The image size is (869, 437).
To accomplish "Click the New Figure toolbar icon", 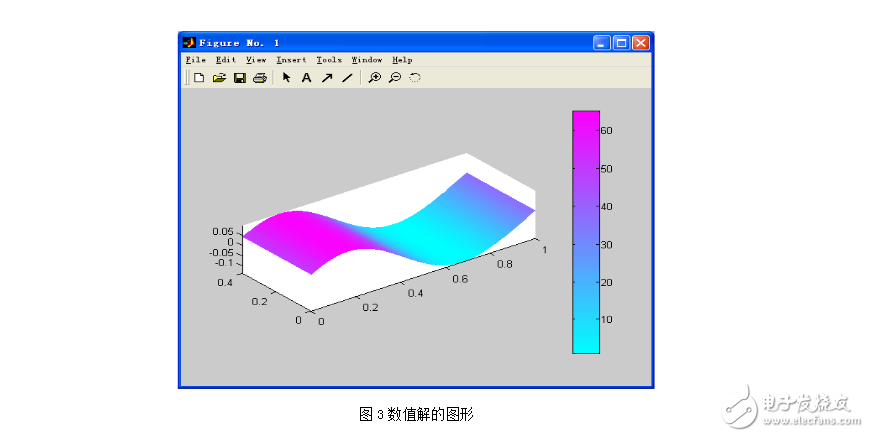I will point(199,78).
